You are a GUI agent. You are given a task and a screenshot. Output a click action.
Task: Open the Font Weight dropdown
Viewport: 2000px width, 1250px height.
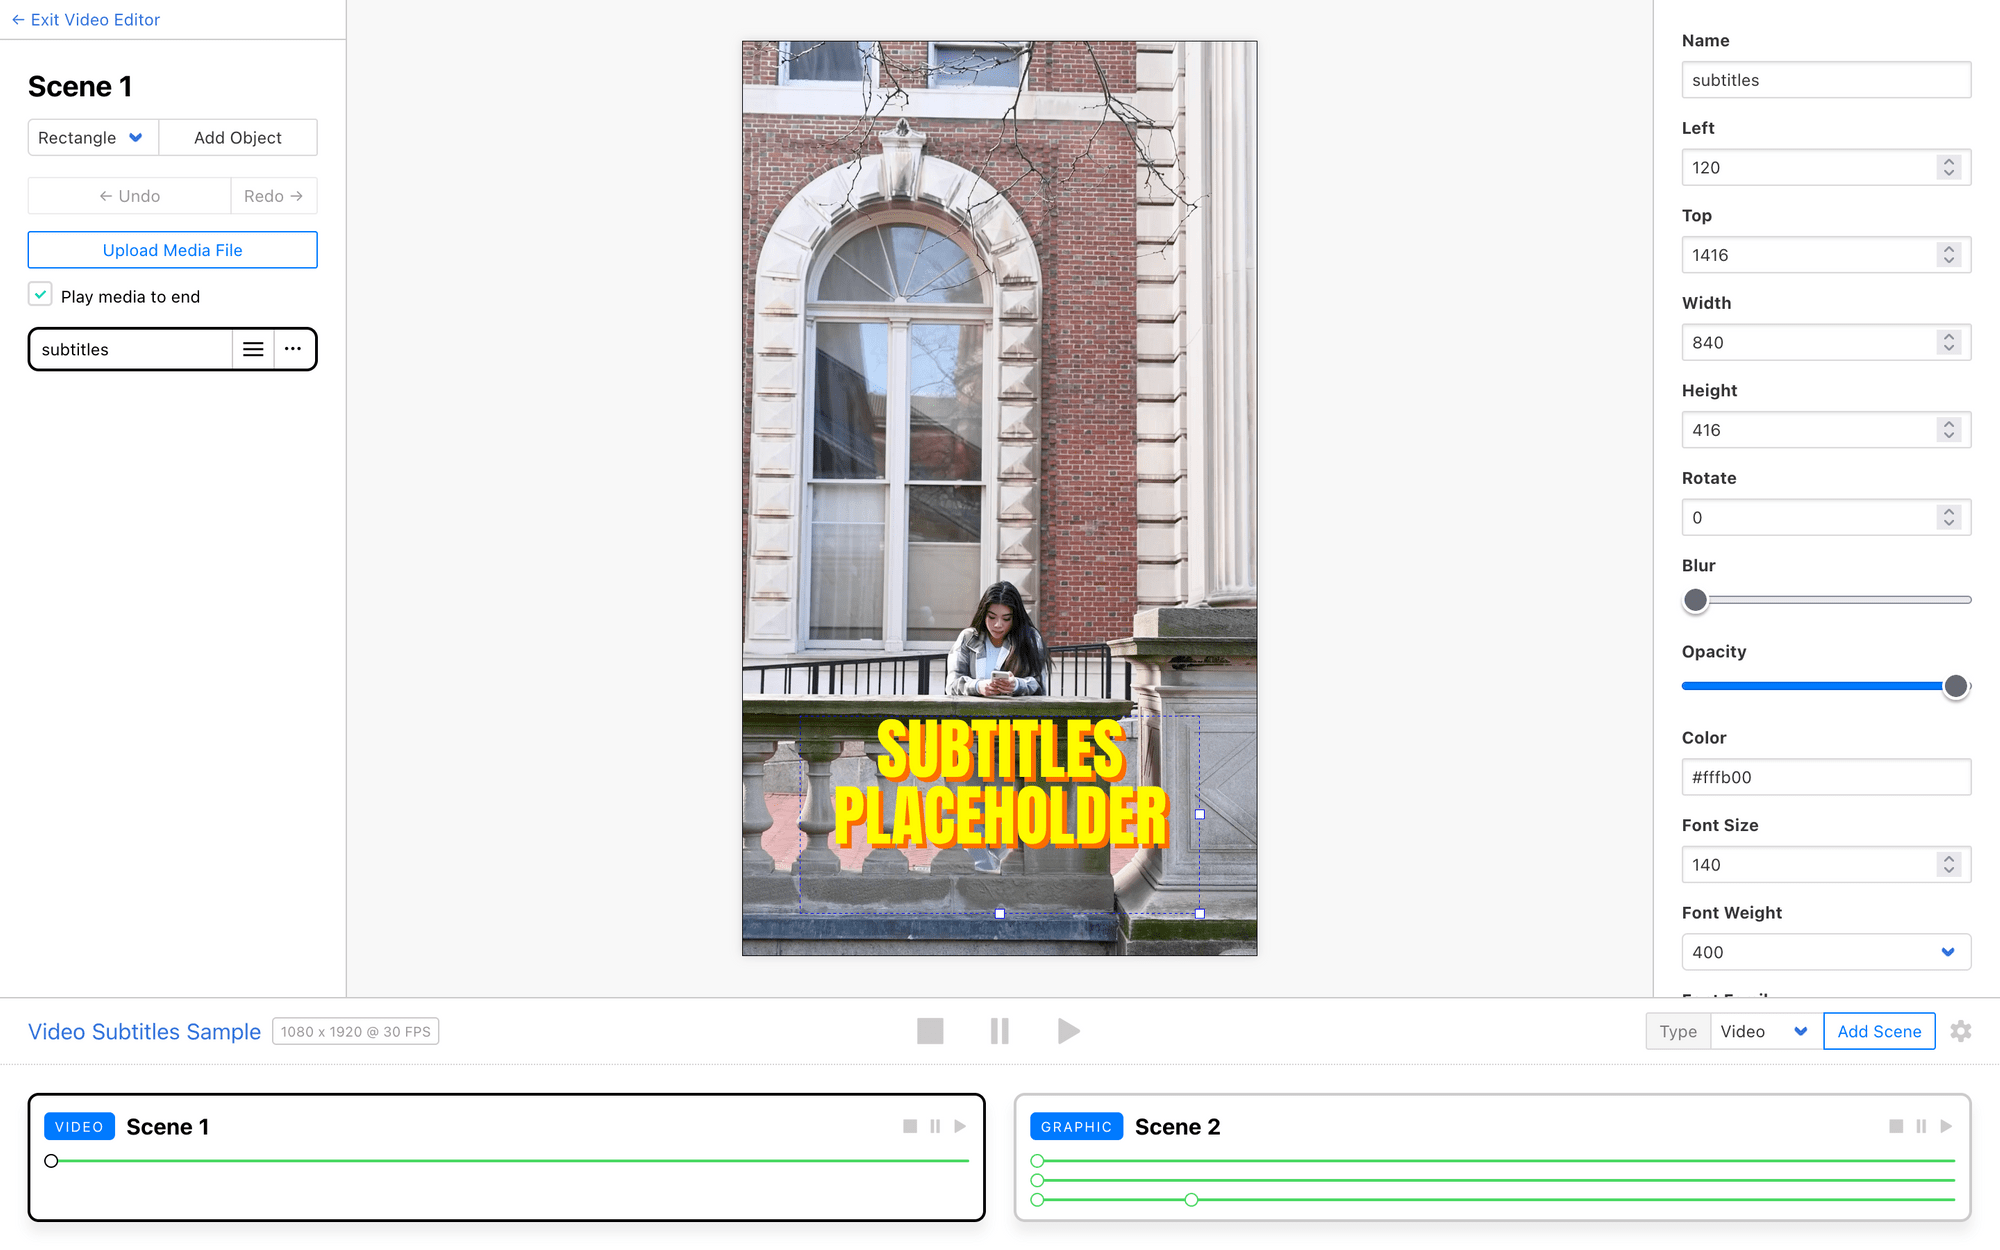coord(1826,952)
